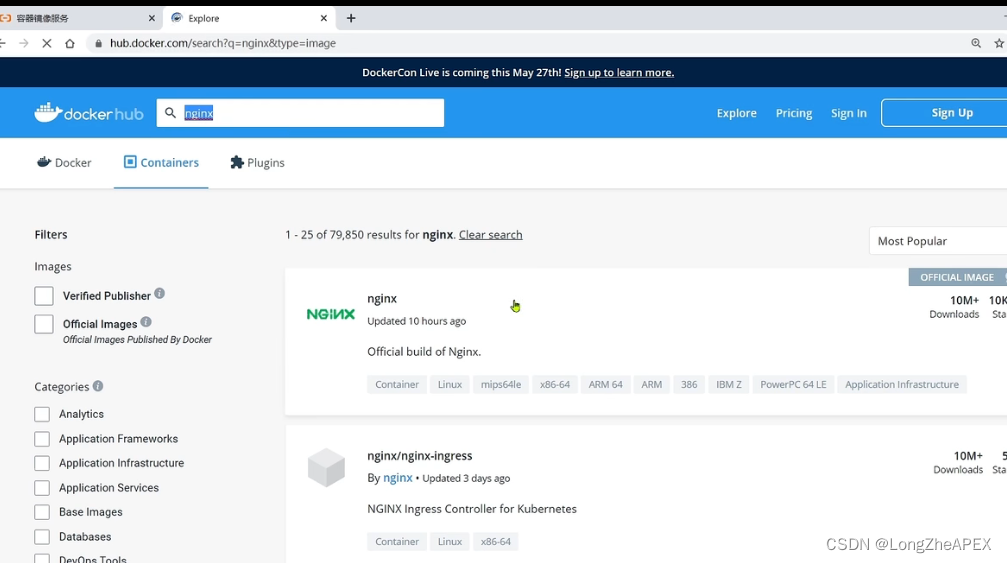Switch to the Explore browser tab
This screenshot has width=1007, height=563.
249,18
